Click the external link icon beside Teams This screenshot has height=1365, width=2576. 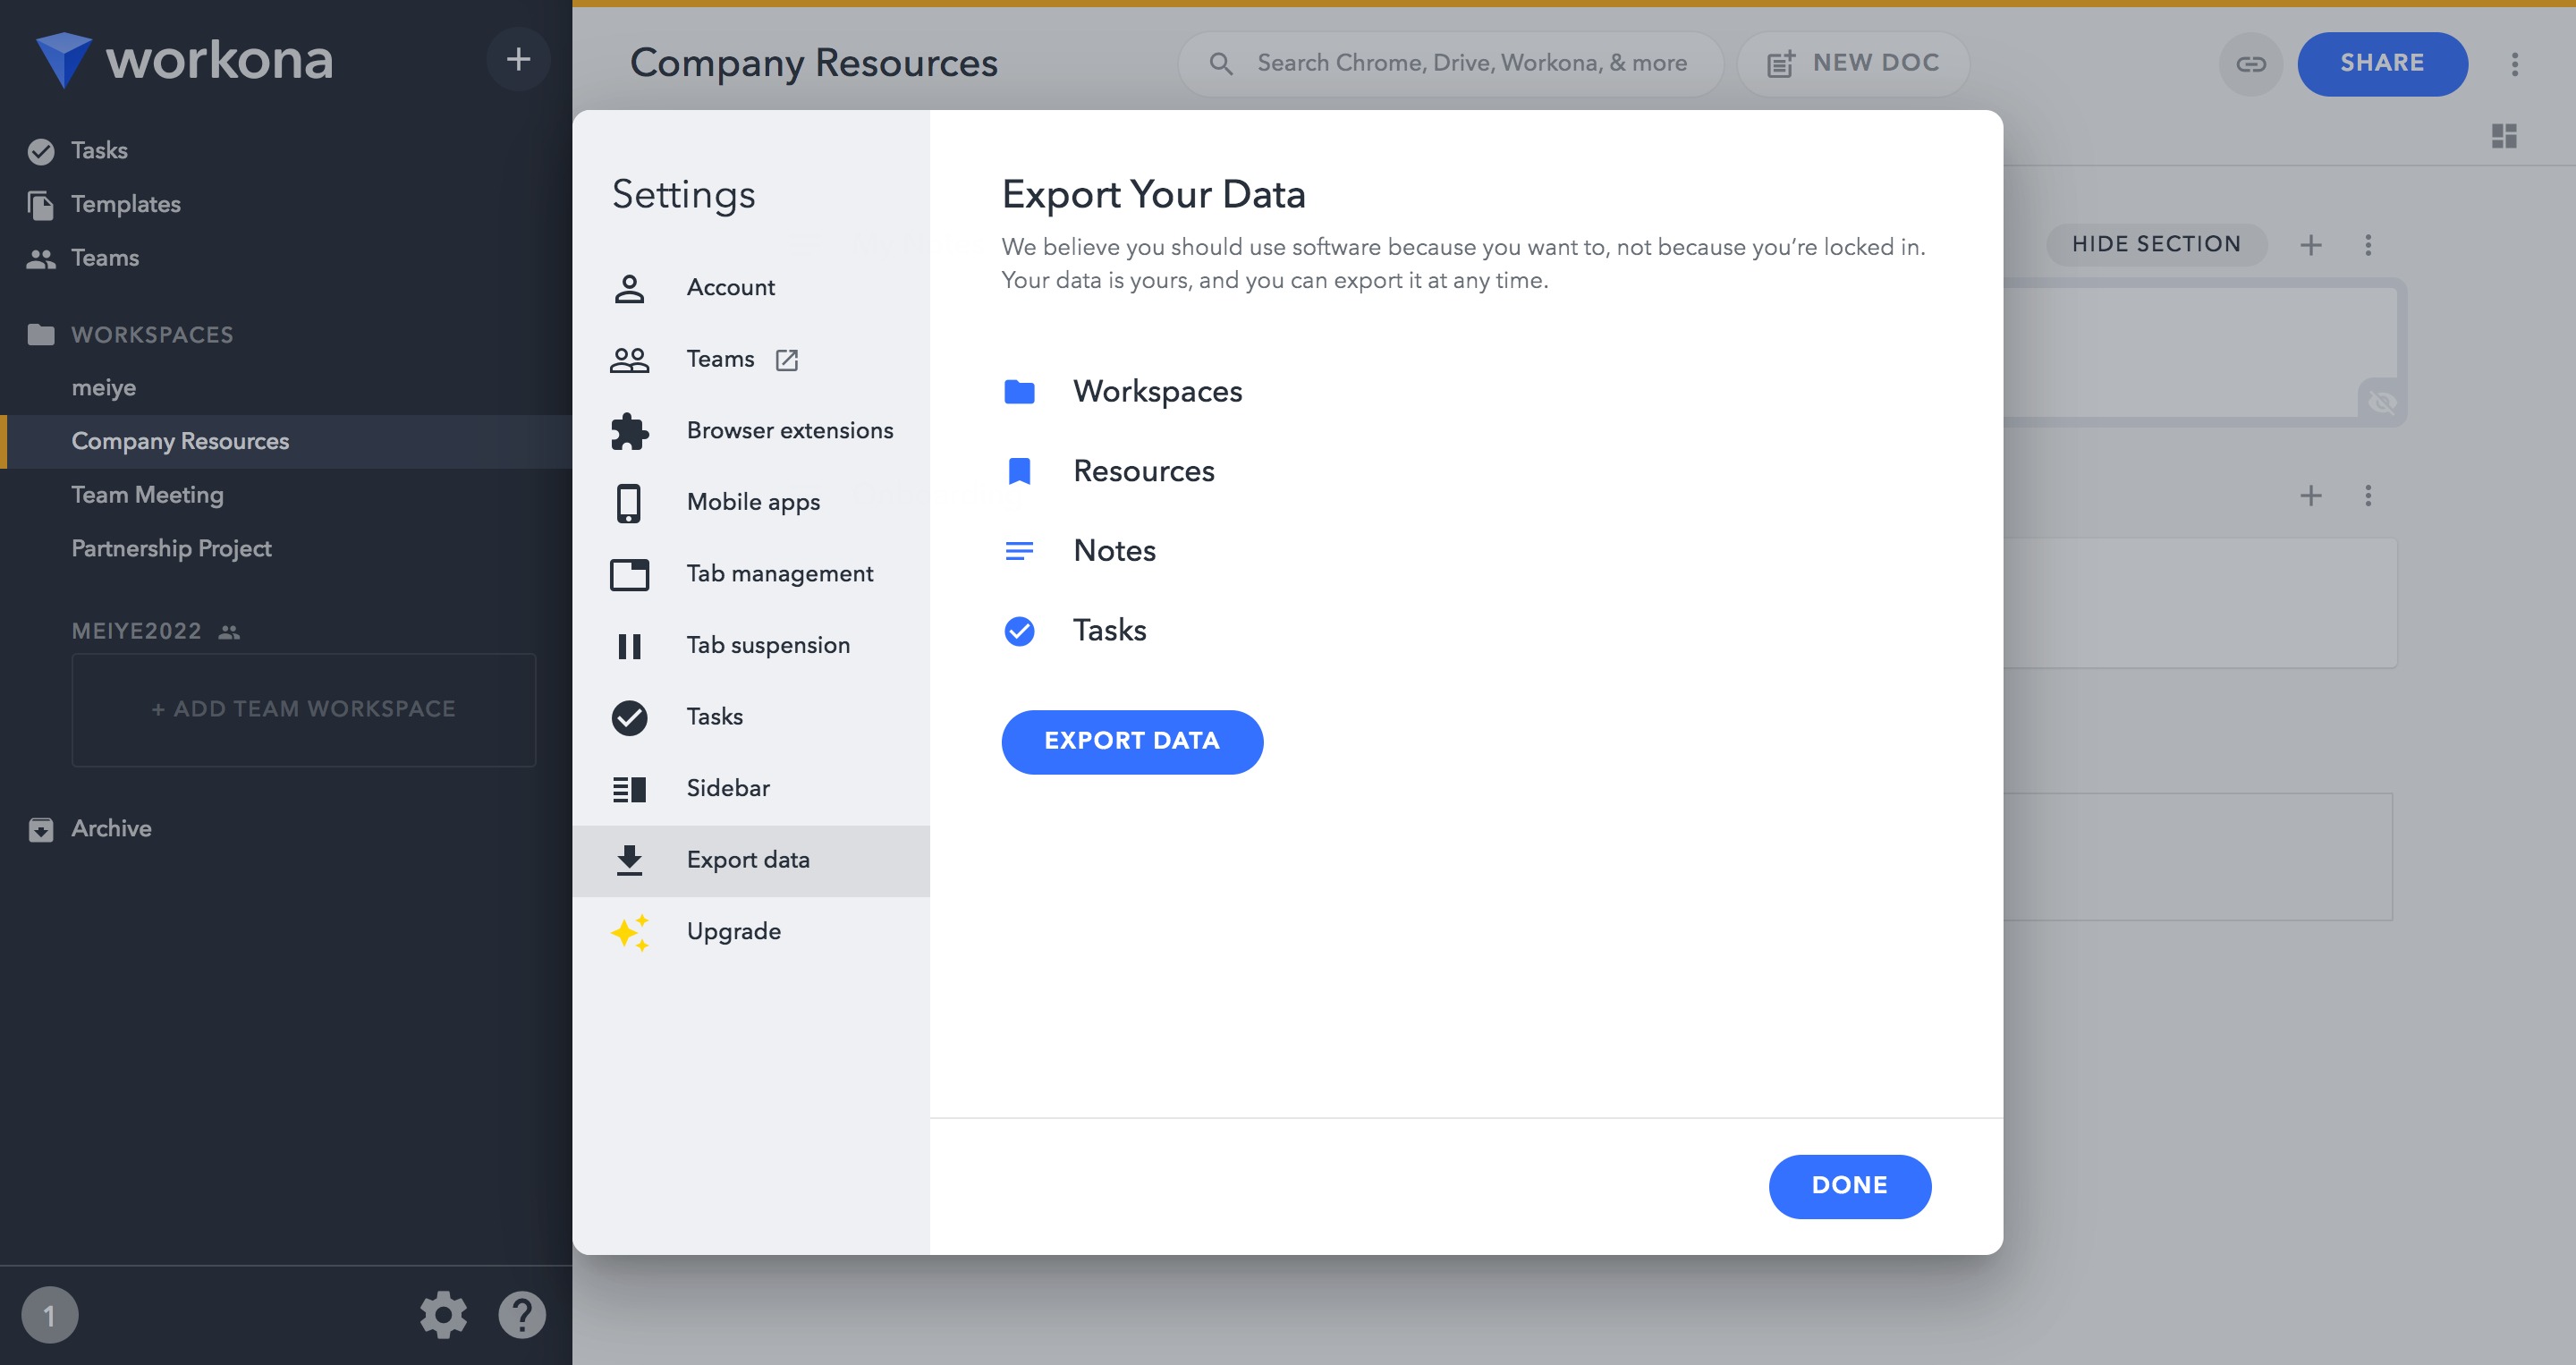787,360
